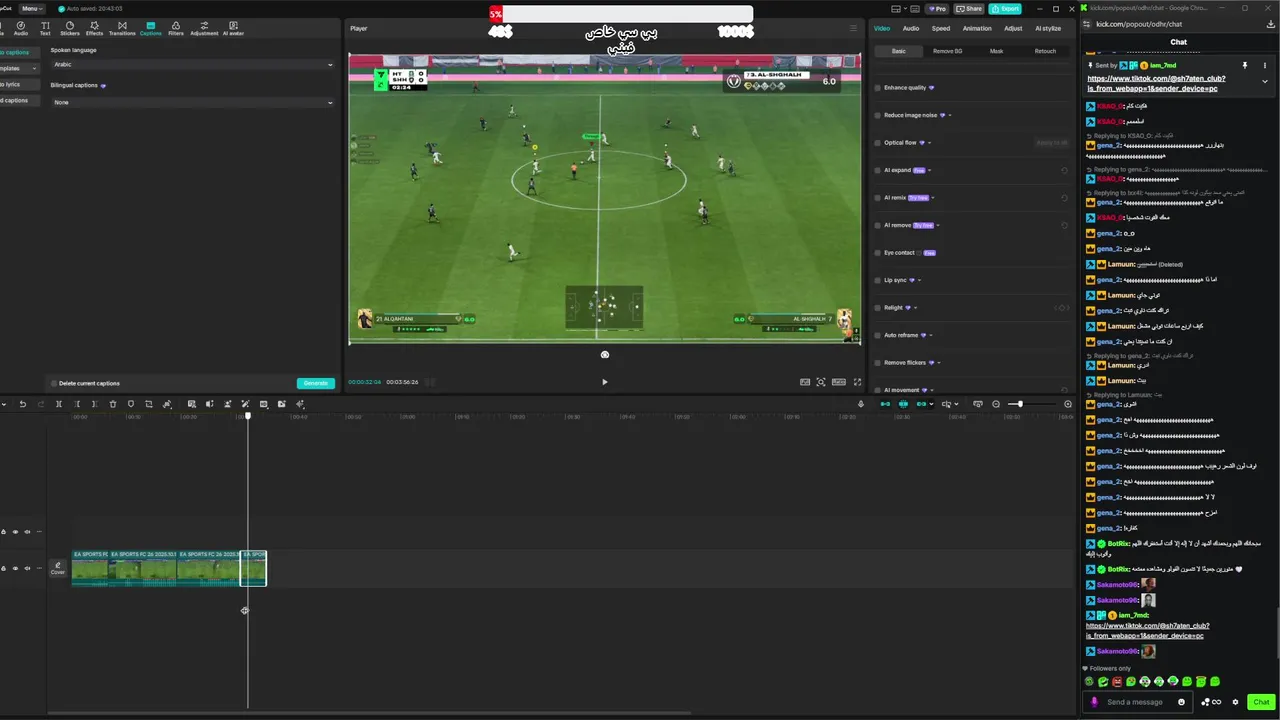This screenshot has height=720, width=1280.
Task: Switch to the Audio properties tab
Action: 911,28
